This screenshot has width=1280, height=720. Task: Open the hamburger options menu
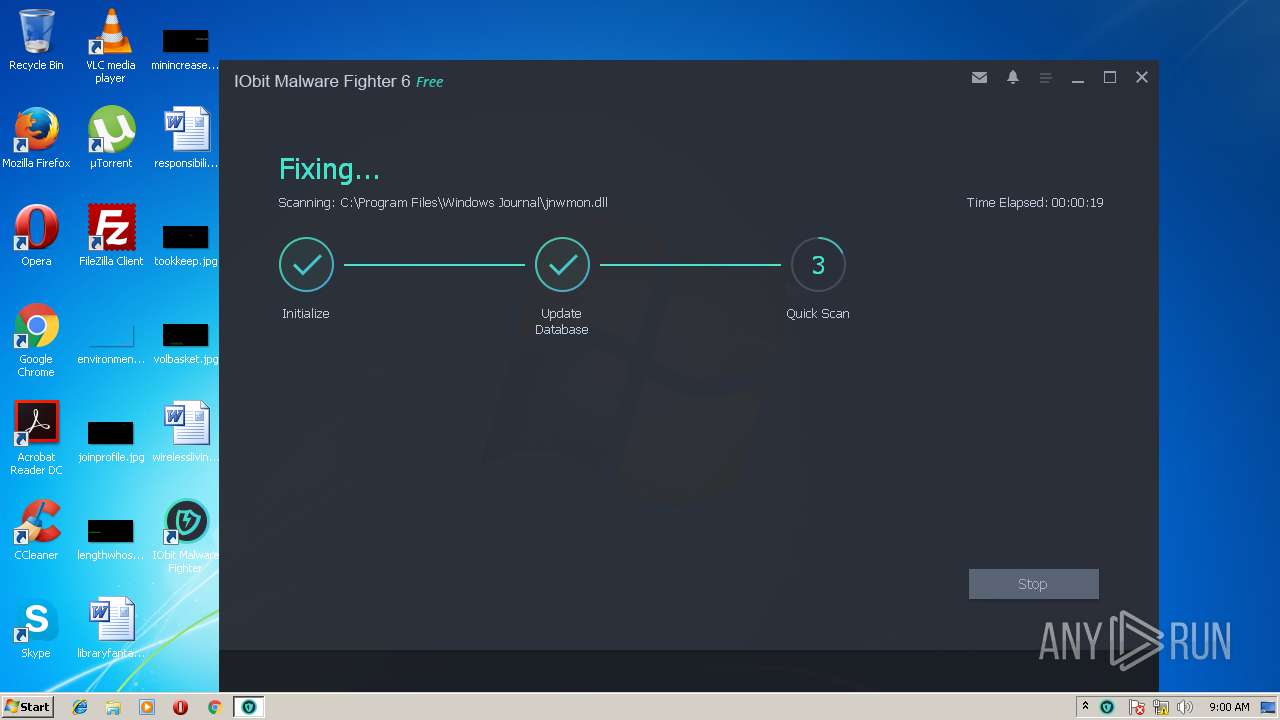tap(1045, 78)
